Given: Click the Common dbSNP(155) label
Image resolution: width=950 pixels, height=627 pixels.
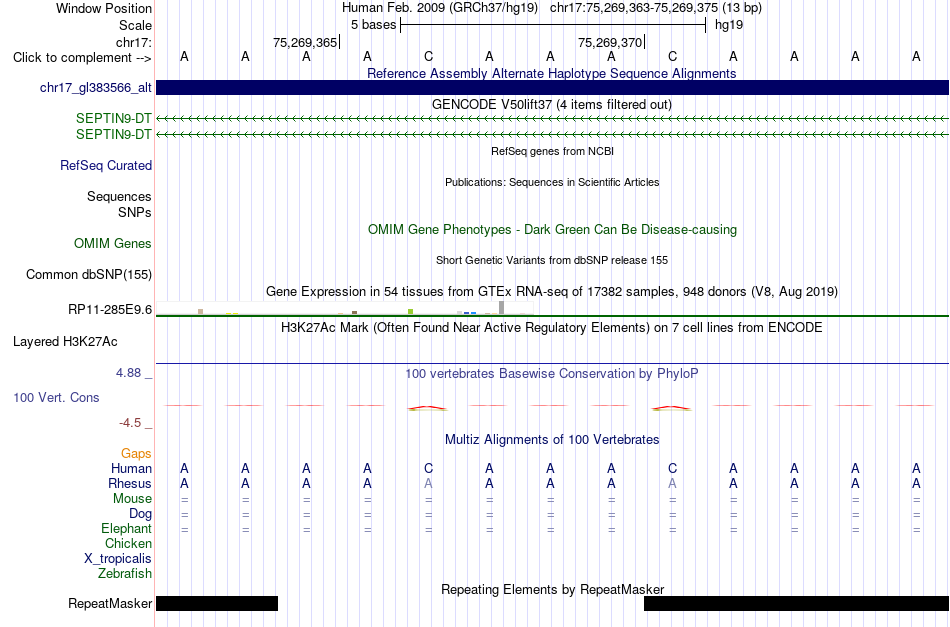Looking at the screenshot, I should coord(89,274).
